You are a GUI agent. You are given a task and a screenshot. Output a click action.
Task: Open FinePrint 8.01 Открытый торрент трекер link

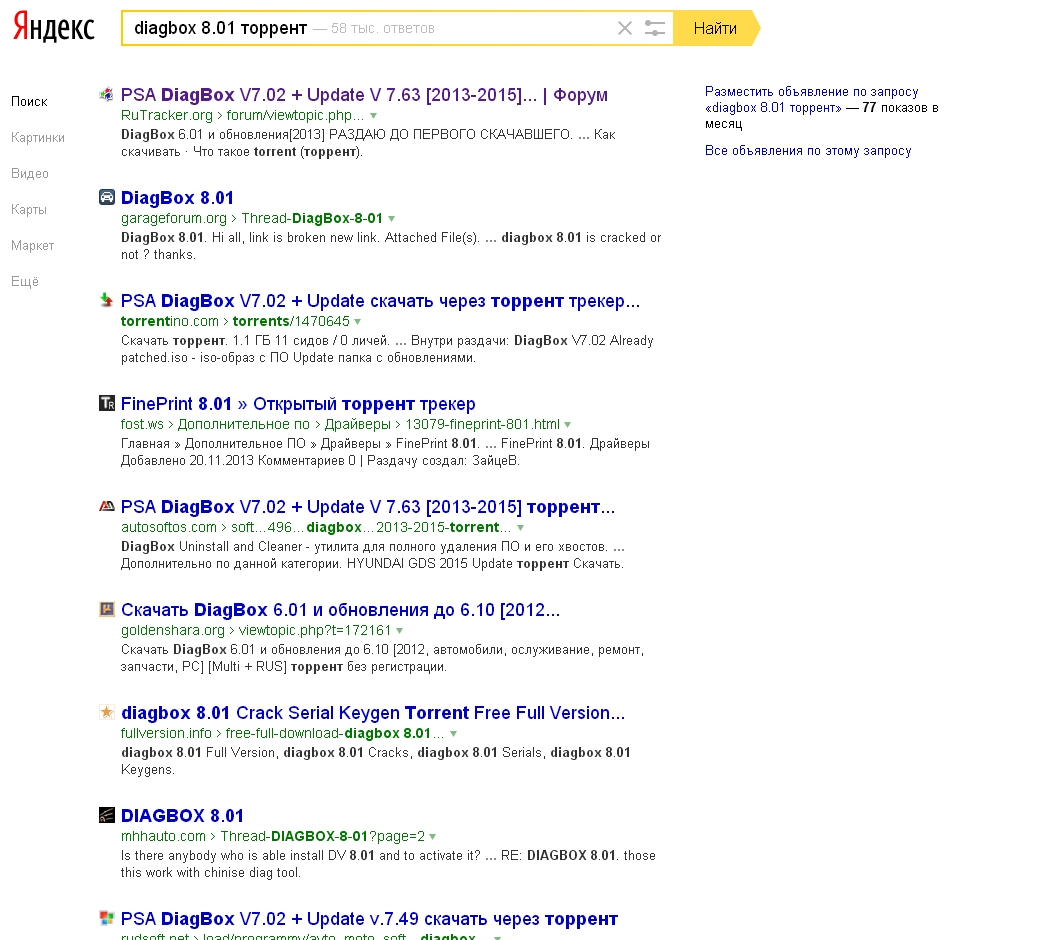[x=298, y=404]
